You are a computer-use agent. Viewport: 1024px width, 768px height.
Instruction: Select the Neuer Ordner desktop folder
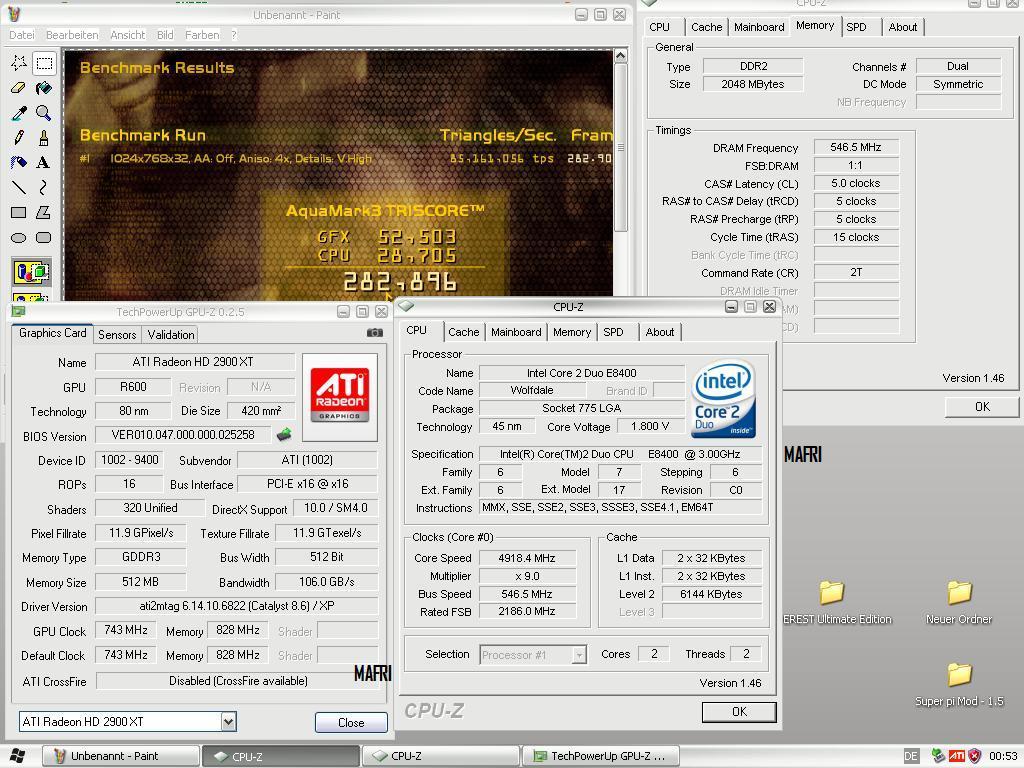click(959, 602)
